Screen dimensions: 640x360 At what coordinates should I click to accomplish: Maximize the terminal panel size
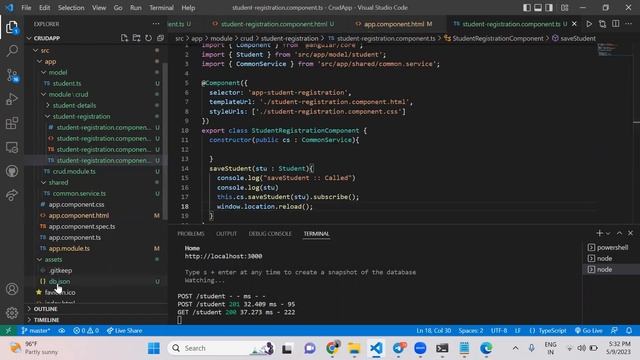(619, 233)
